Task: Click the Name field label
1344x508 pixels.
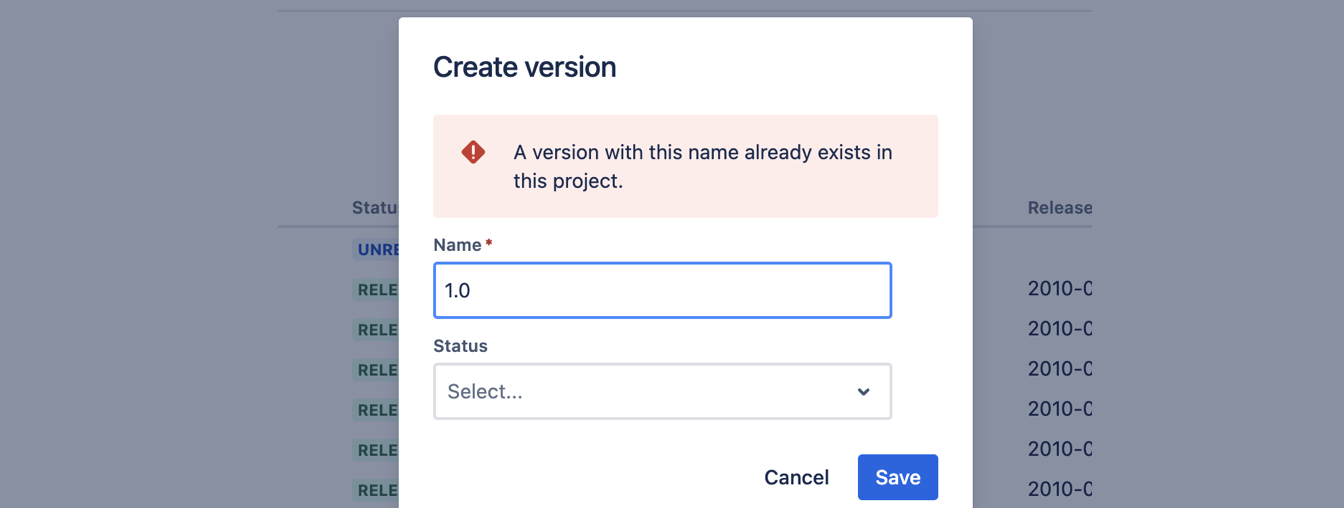Action: [457, 245]
